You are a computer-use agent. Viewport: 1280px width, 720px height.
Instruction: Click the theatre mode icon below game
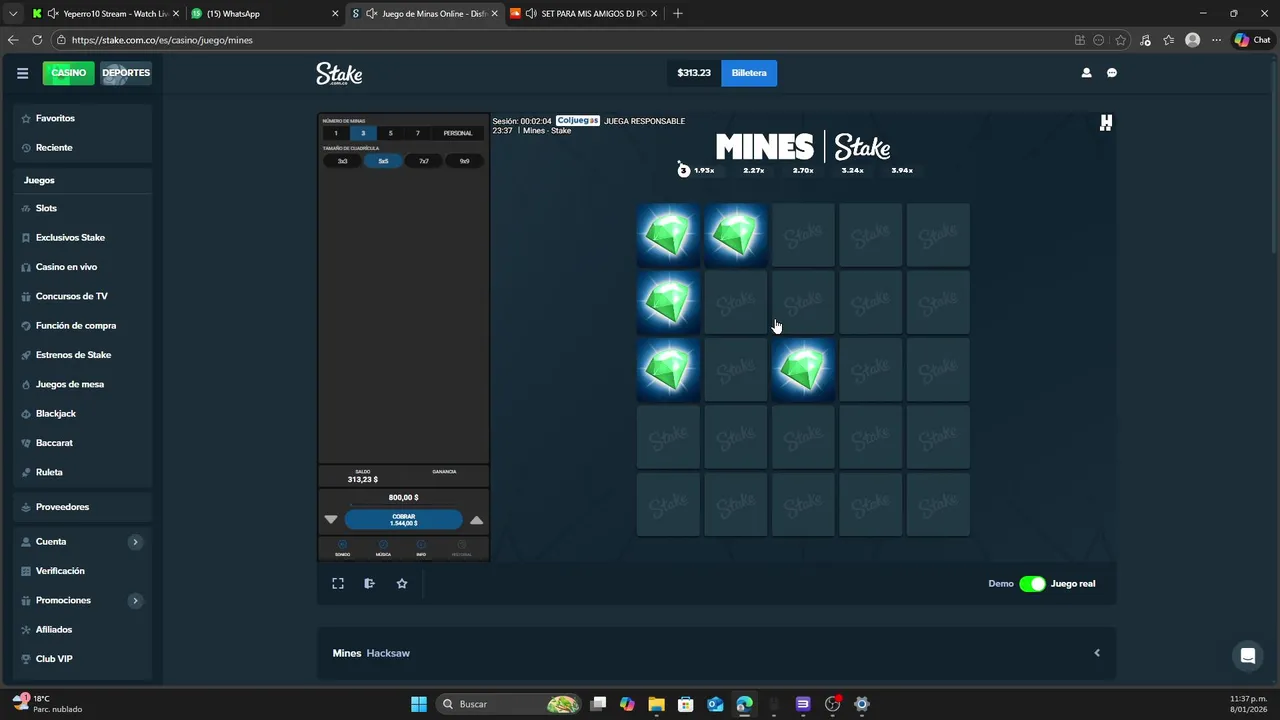pos(369,583)
